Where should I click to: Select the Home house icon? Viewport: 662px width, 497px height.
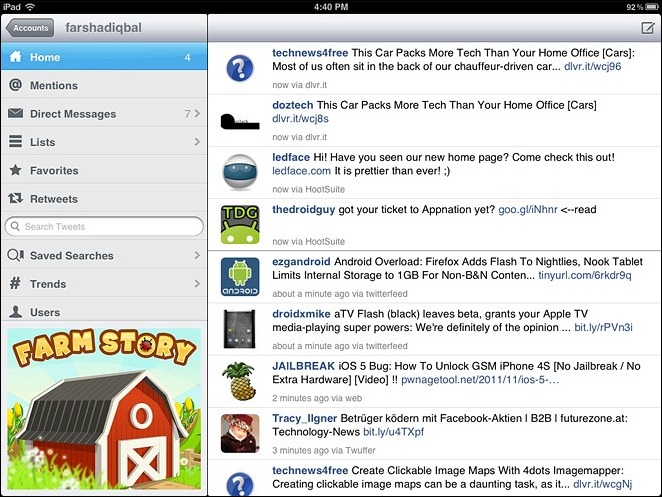(16, 57)
